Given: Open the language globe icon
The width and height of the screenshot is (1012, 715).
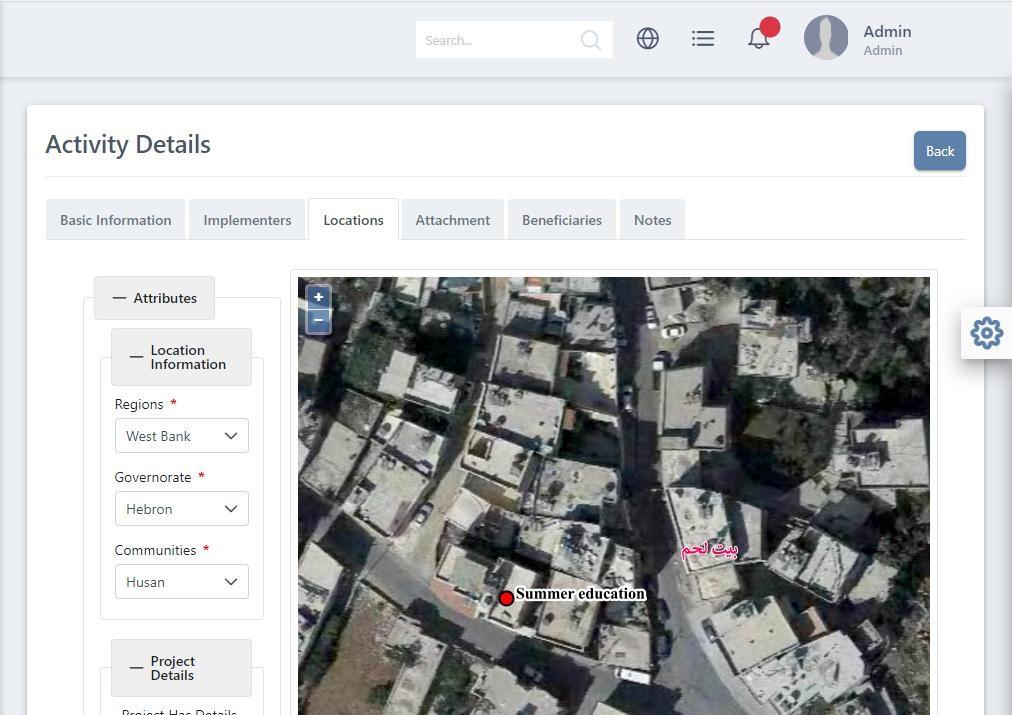Looking at the screenshot, I should tap(647, 39).
